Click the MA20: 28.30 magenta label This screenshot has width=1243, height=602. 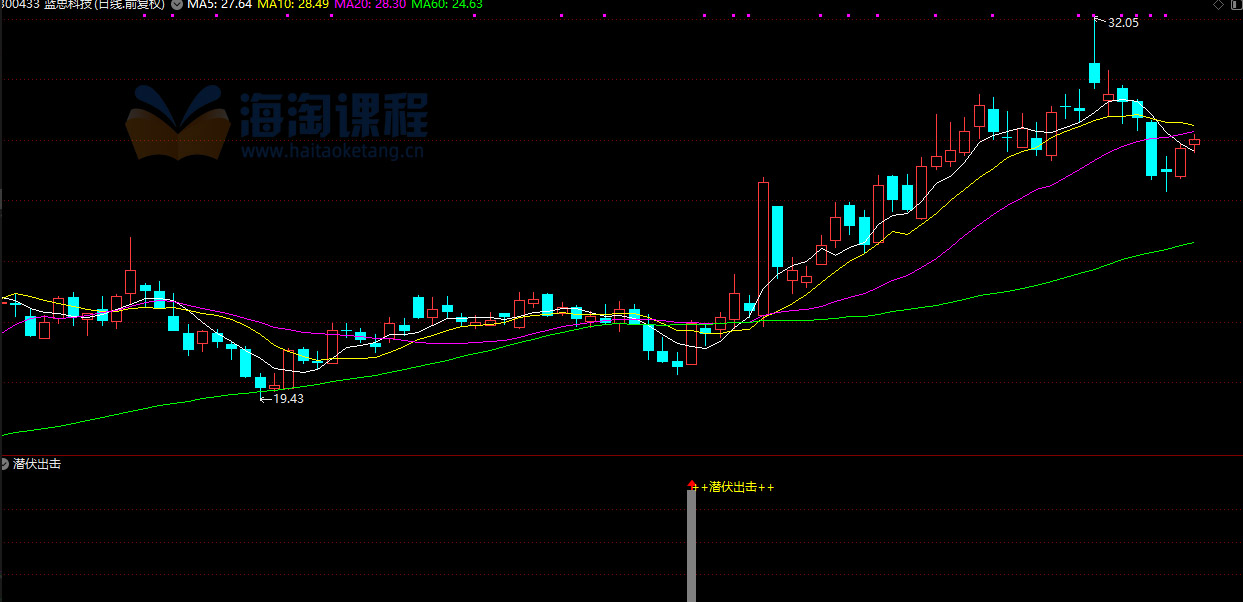click(370, 5)
